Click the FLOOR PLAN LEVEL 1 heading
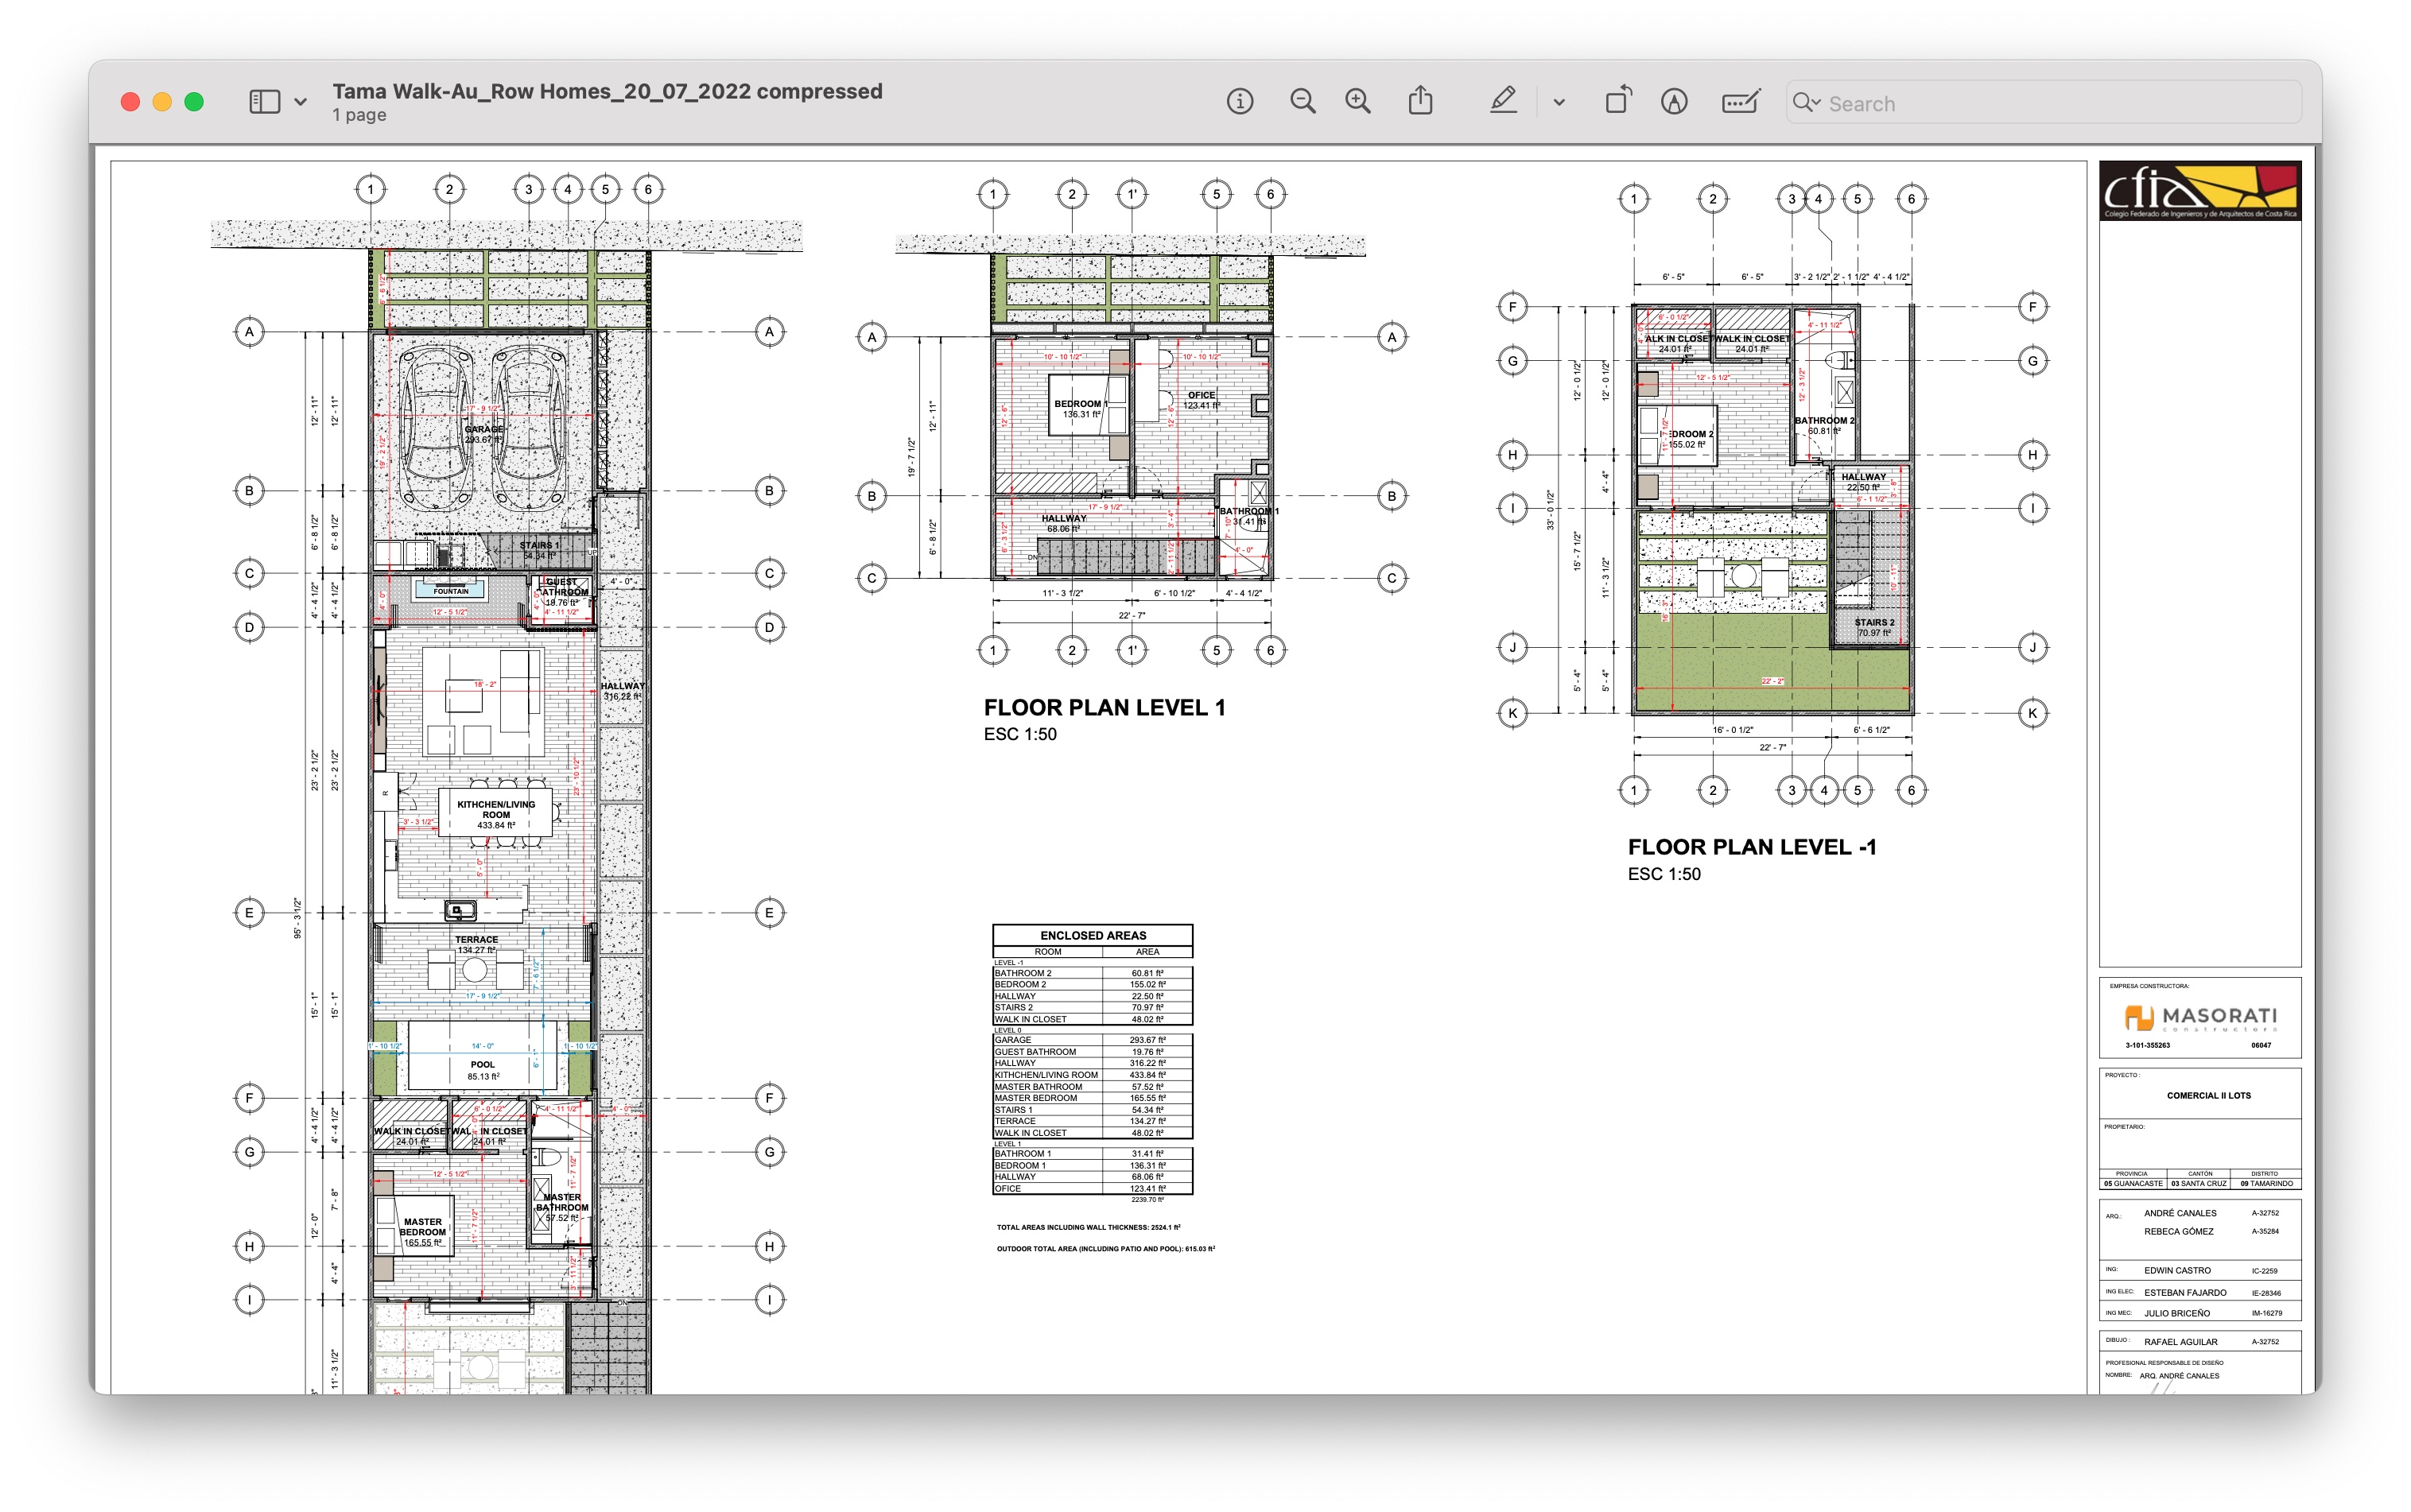This screenshot has width=2411, height=1512. point(1104,708)
